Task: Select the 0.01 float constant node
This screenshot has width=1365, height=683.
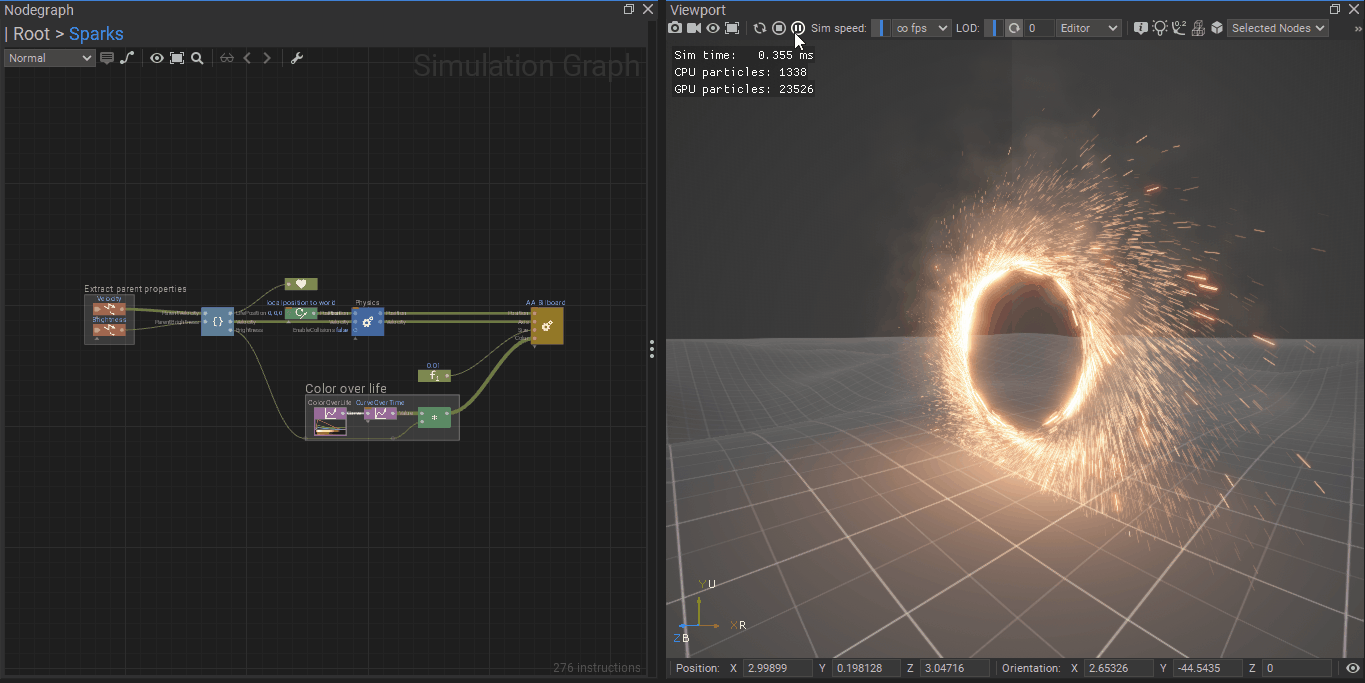Action: click(x=434, y=376)
